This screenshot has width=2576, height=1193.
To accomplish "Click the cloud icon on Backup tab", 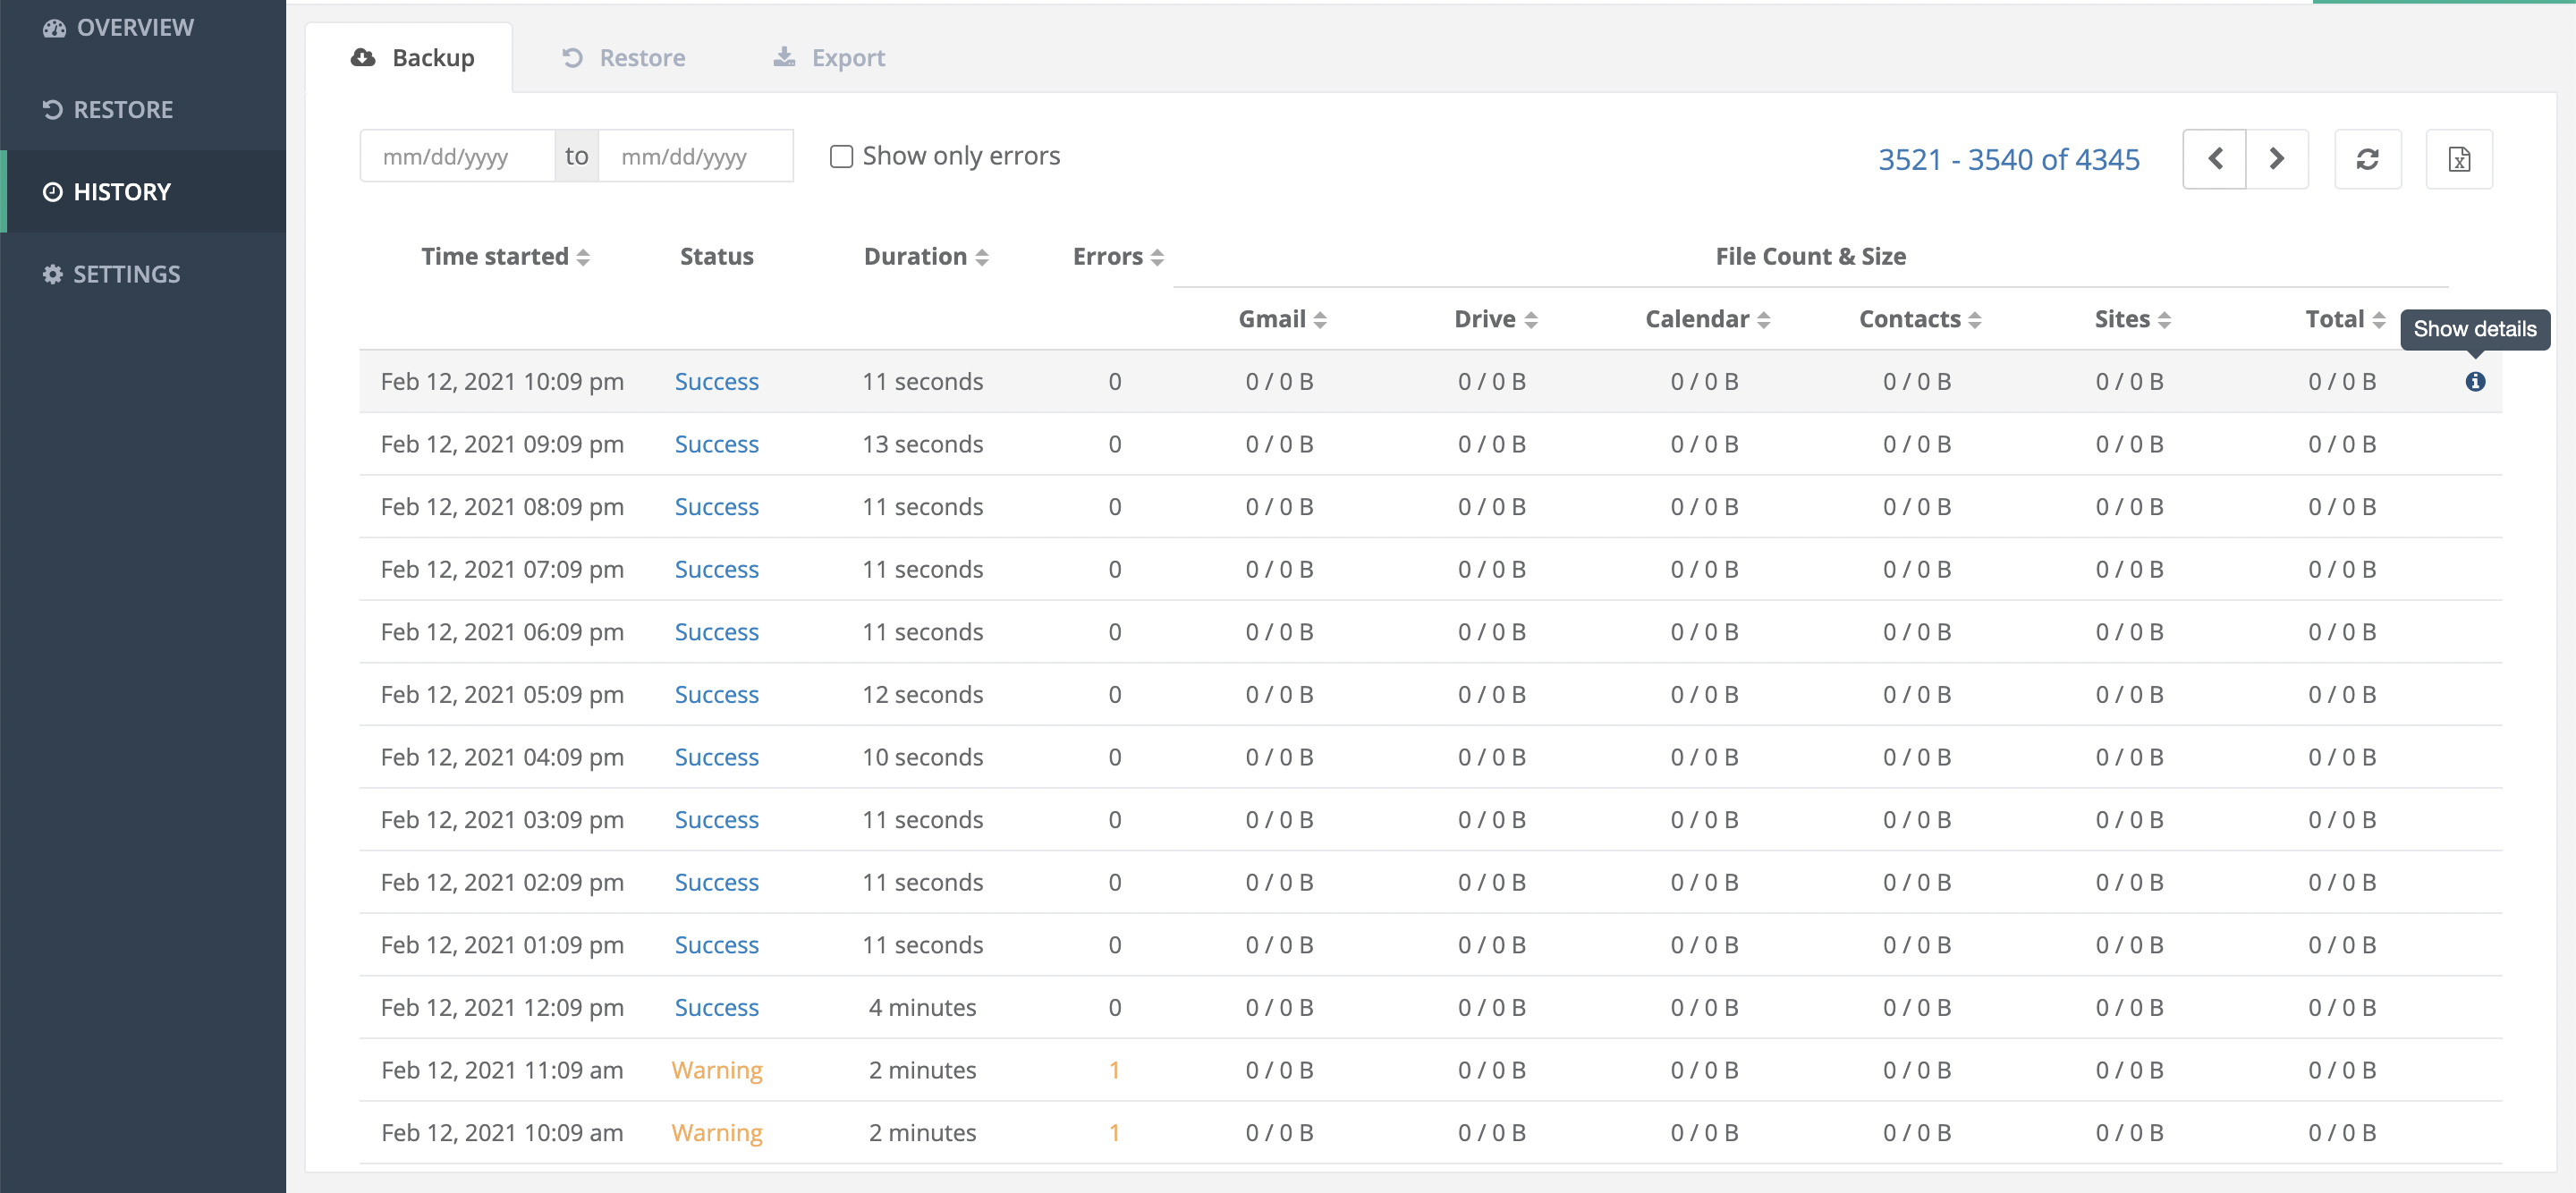I will [363, 57].
